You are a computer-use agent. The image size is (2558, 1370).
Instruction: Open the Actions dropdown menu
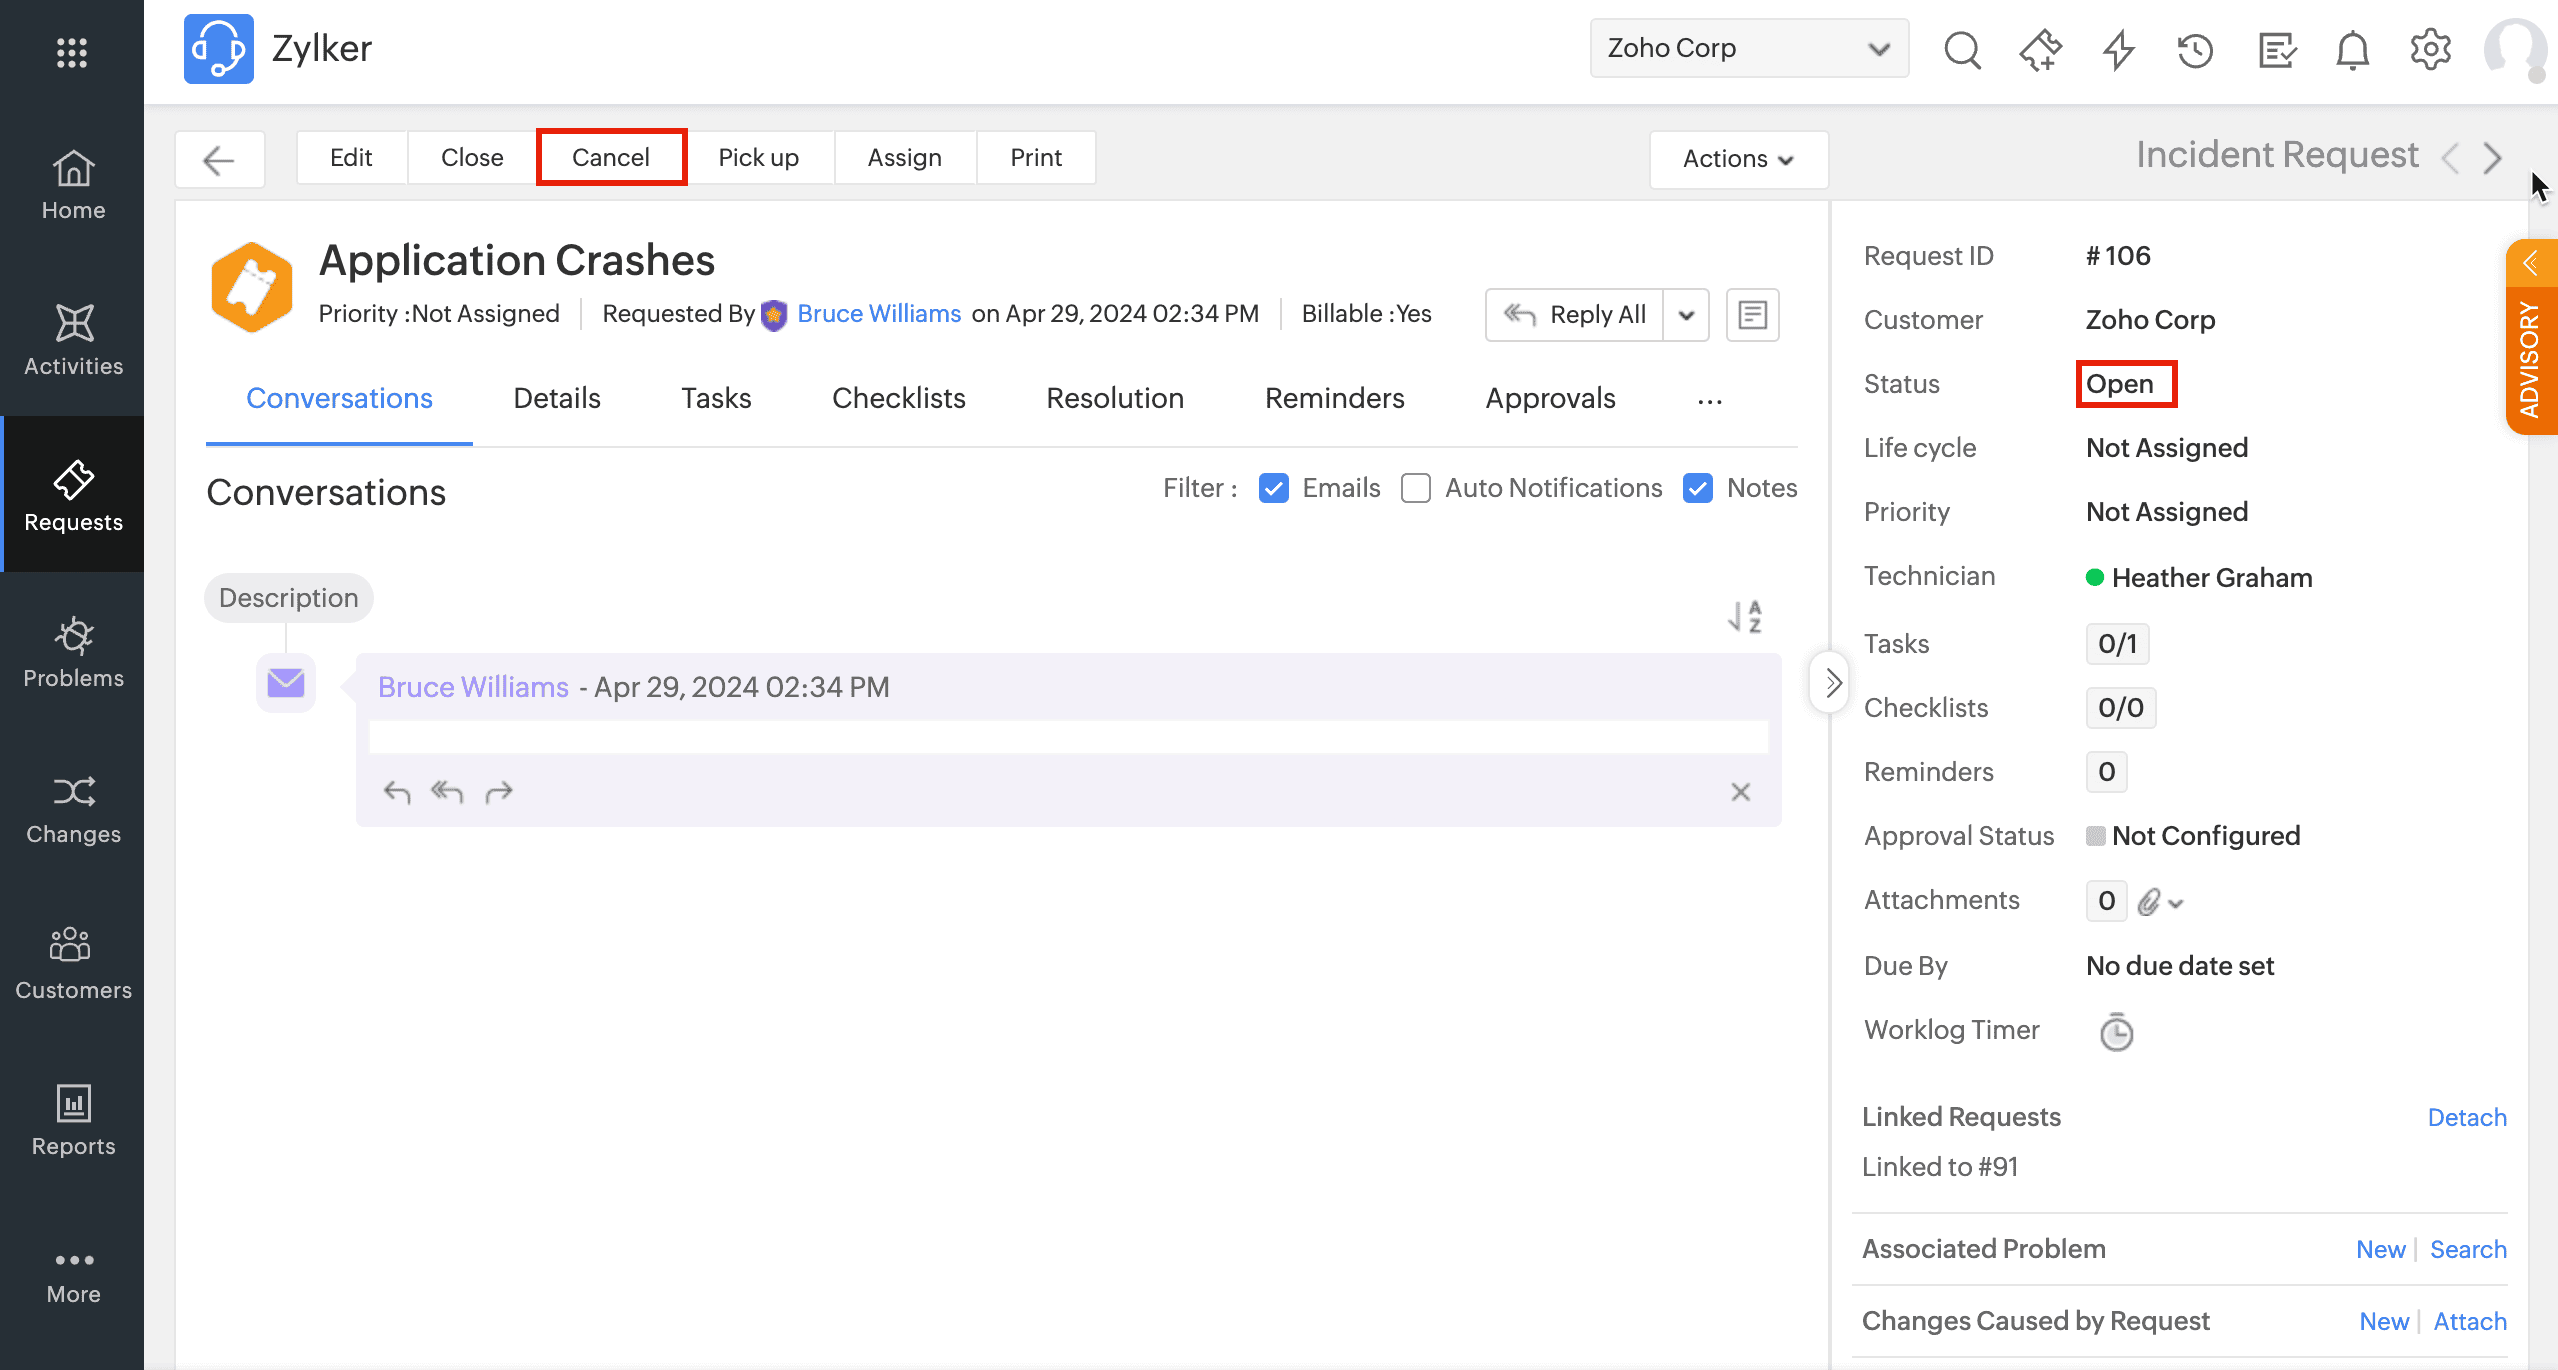pyautogui.click(x=1738, y=158)
